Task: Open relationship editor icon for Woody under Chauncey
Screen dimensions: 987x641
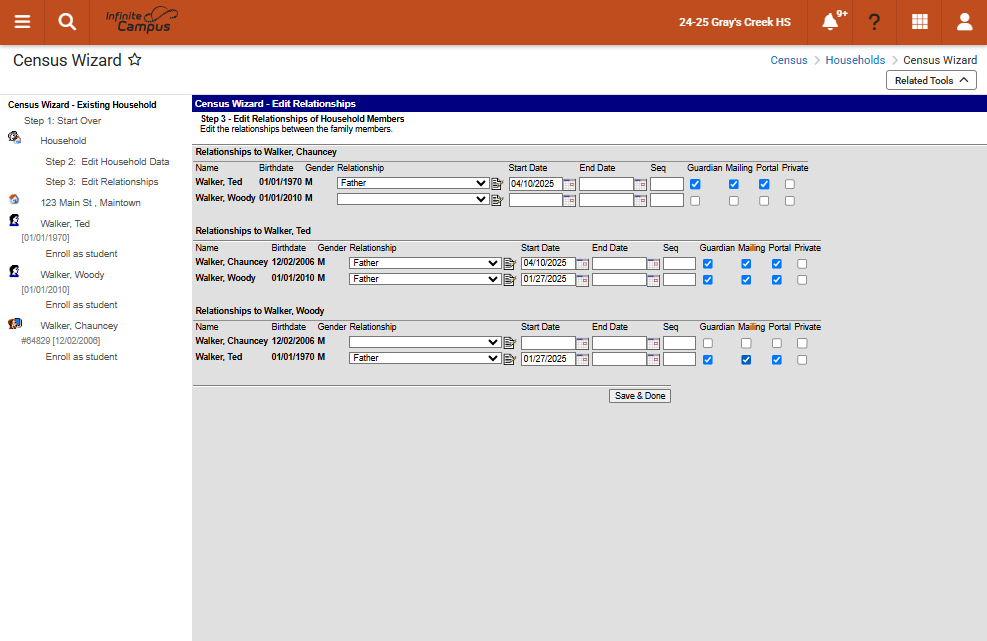Action: click(x=497, y=200)
